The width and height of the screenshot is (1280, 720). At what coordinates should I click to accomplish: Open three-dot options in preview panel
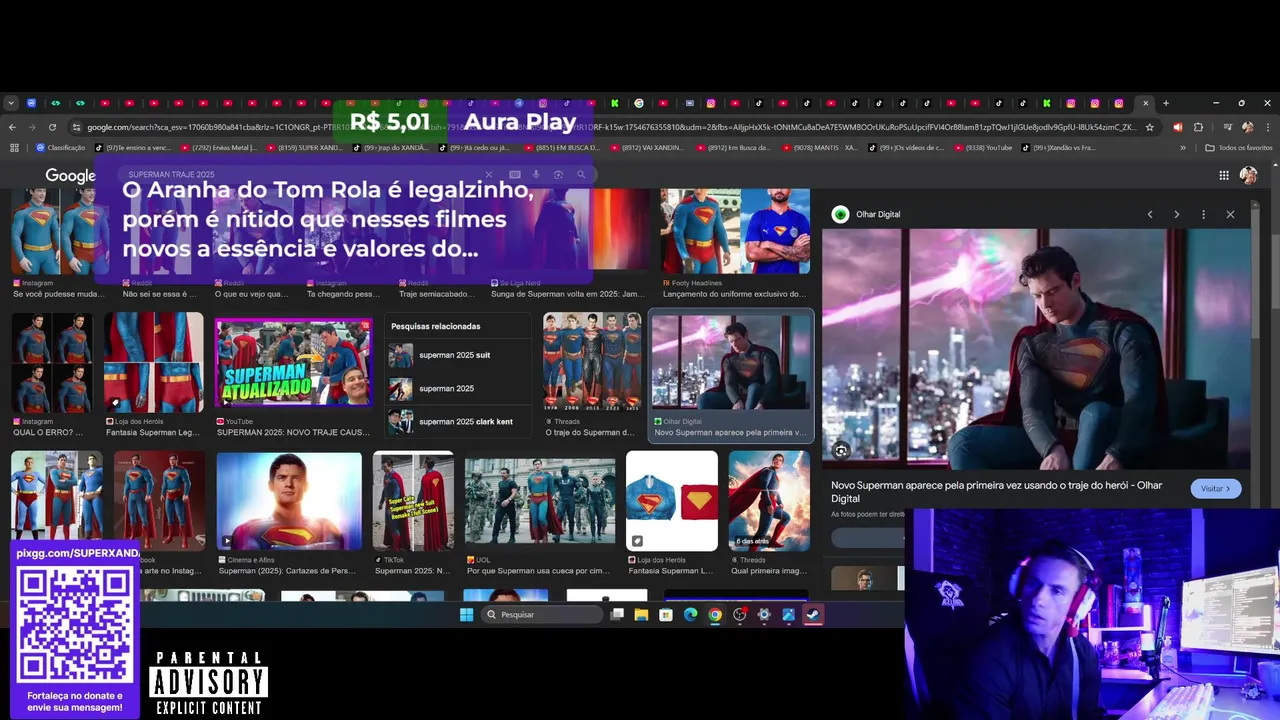(x=1203, y=214)
